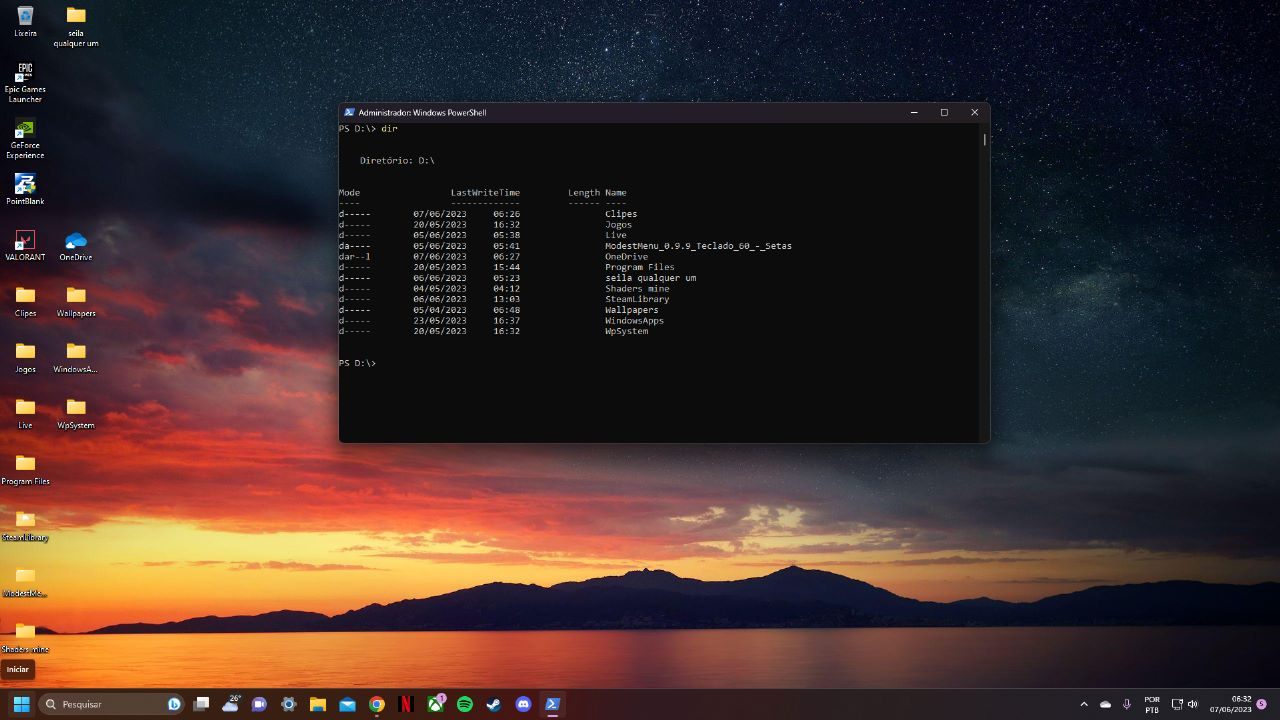Open the weather widget showing 26°

click(231, 704)
